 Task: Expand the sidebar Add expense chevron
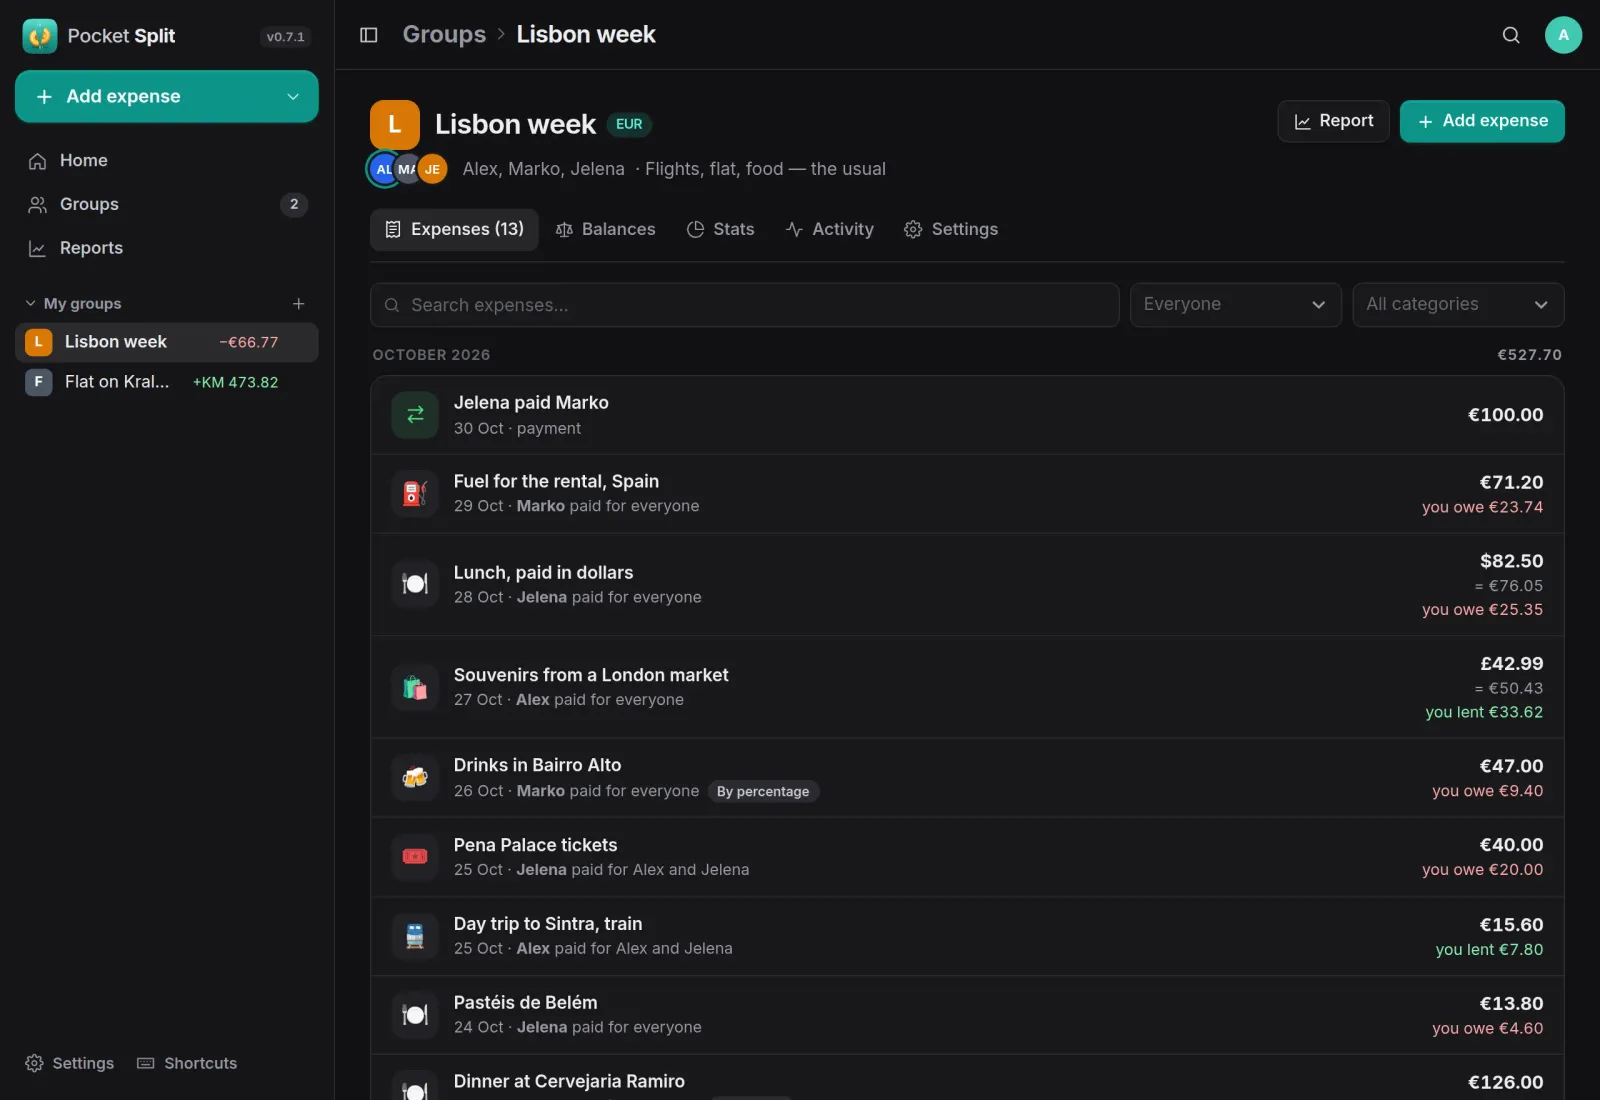tap(293, 97)
